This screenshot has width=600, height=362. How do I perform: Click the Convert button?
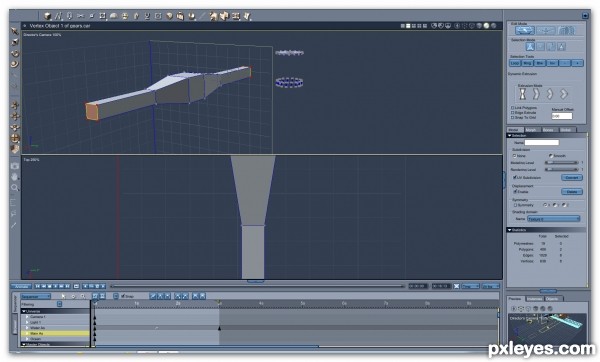[572, 178]
